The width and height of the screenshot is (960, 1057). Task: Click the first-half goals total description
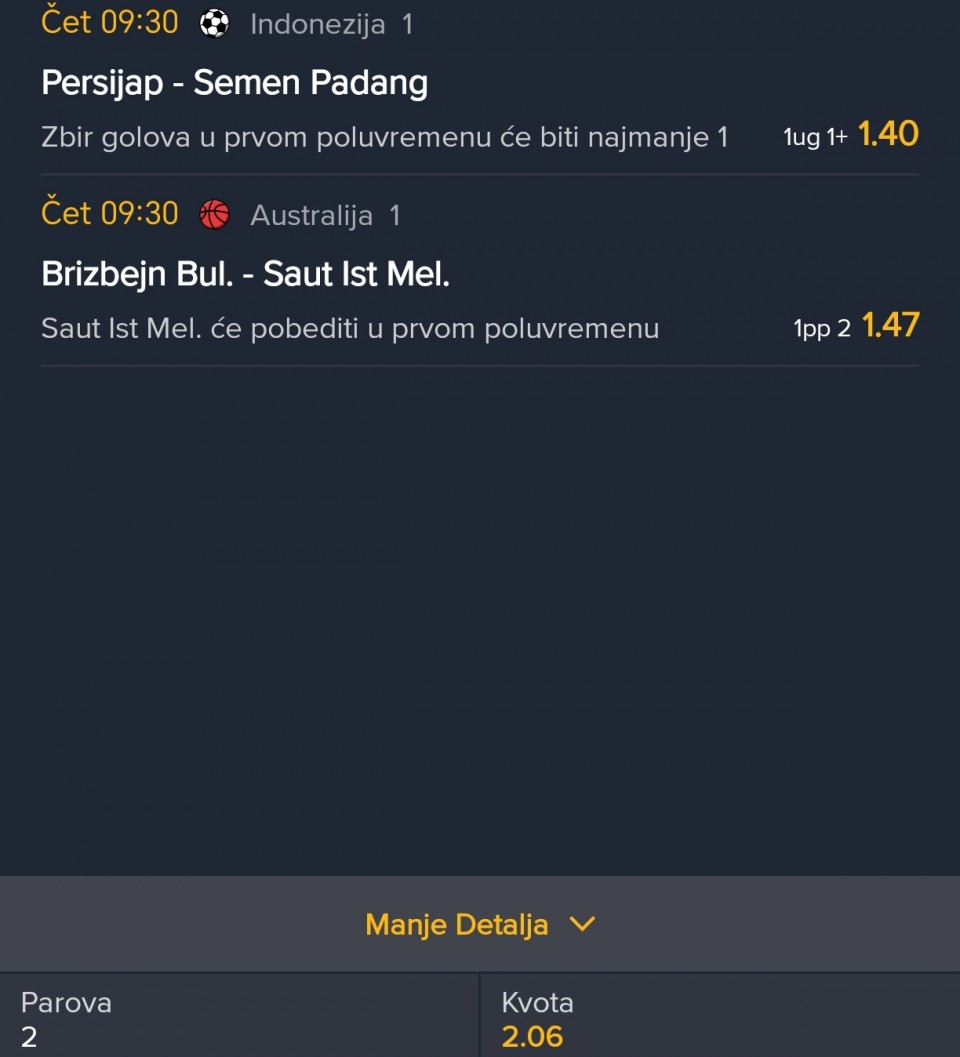pyautogui.click(x=385, y=137)
